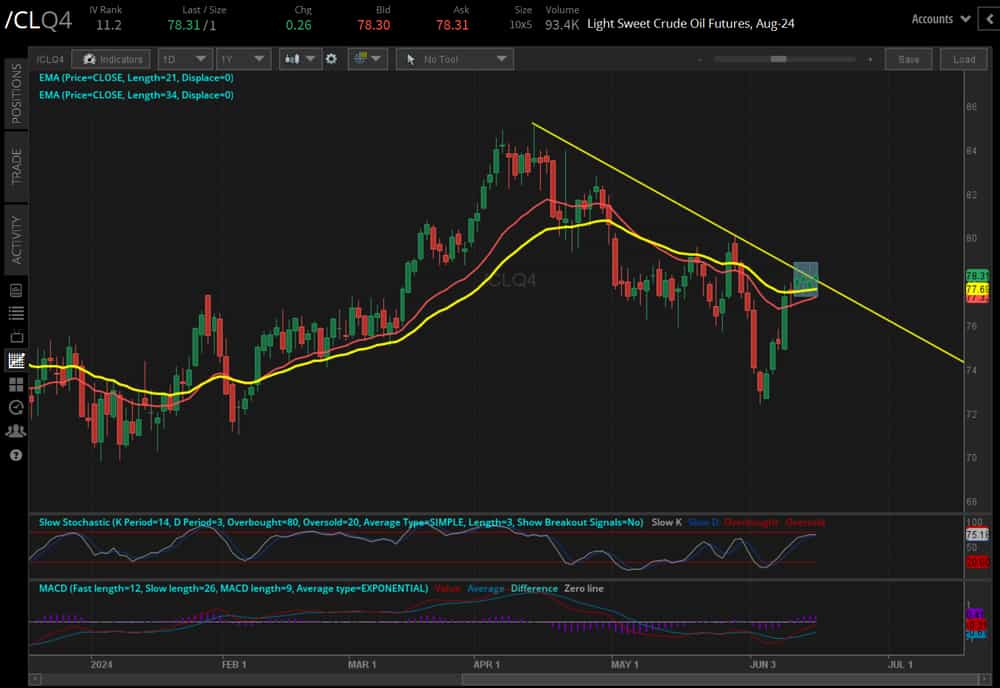The image size is (1000, 688).
Task: Open the chart settings gear icon
Action: coord(331,59)
